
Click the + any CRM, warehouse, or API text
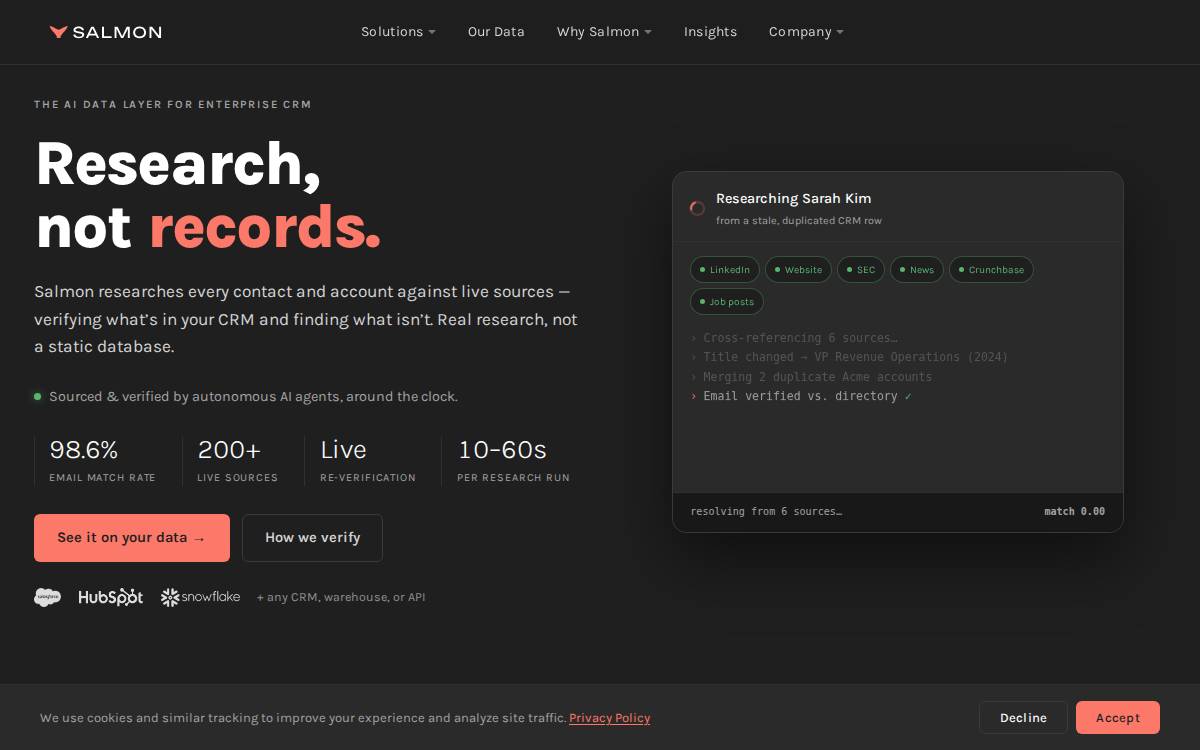(341, 597)
